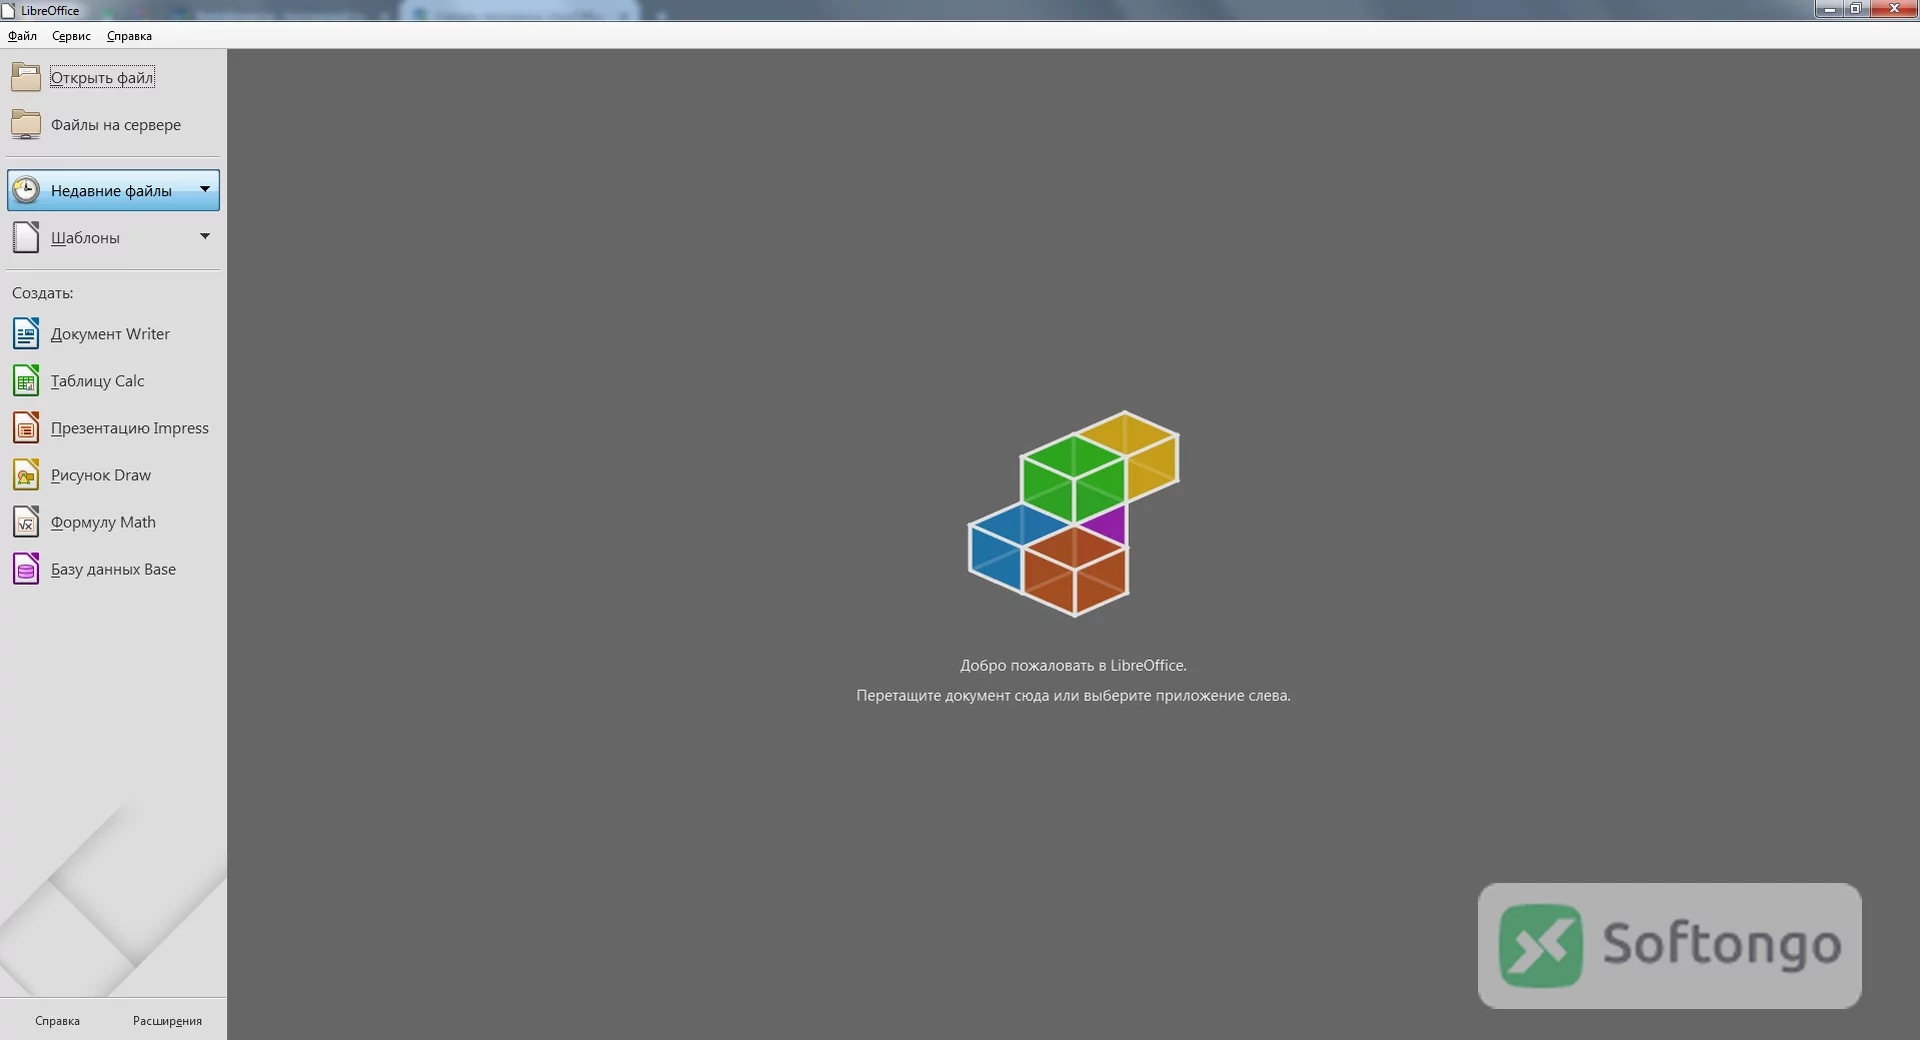
Task: Click the Open File folder icon
Action: pos(26,77)
